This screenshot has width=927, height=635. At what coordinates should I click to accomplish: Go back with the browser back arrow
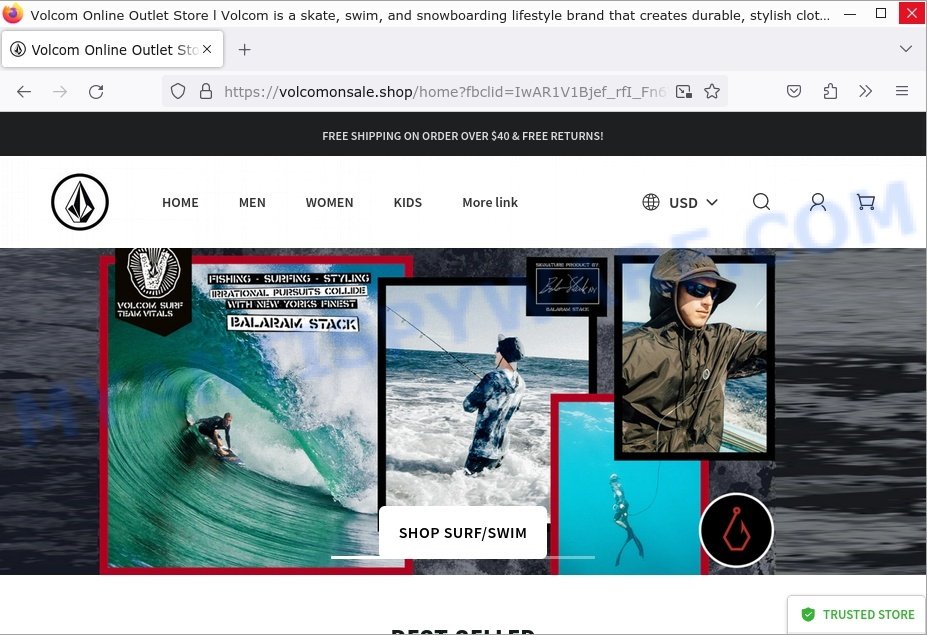click(x=24, y=92)
